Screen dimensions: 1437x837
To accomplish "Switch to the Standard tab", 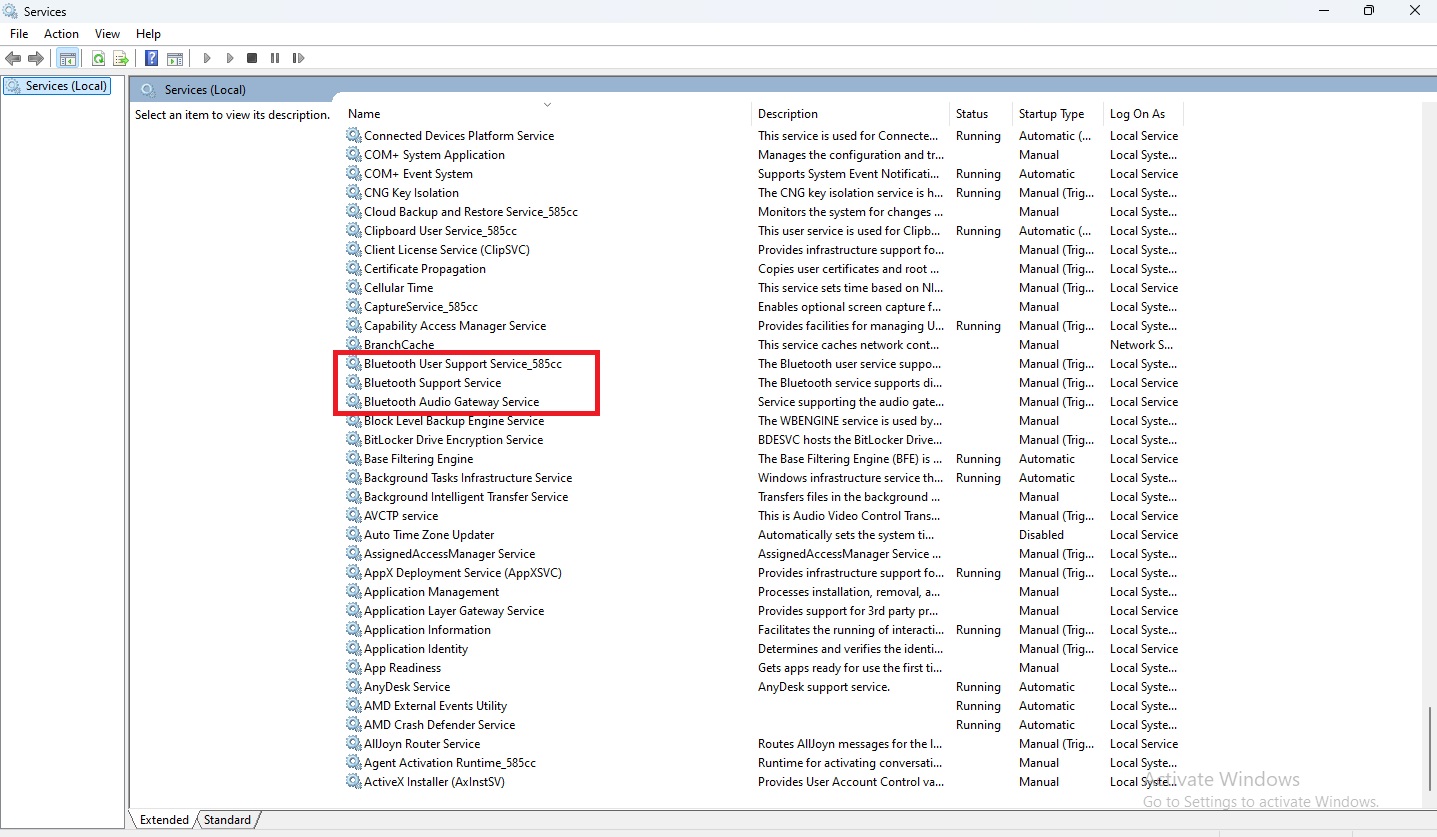I will [227, 820].
